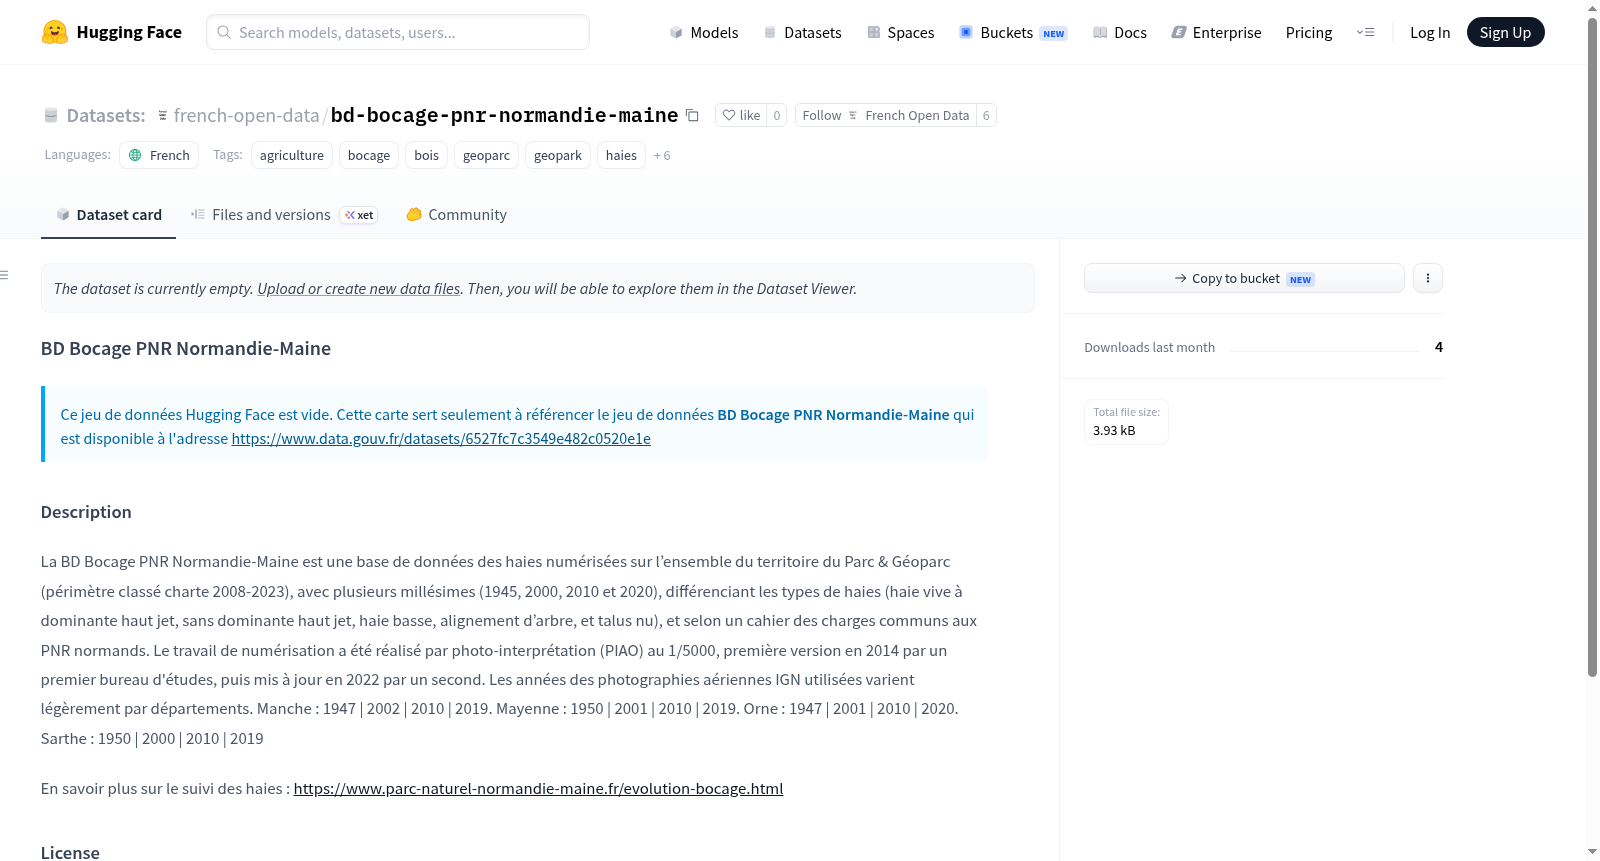Open the parc-naturel-normandie-maine evolution-bocage link
Screen dimensions: 1600x861
[538, 788]
